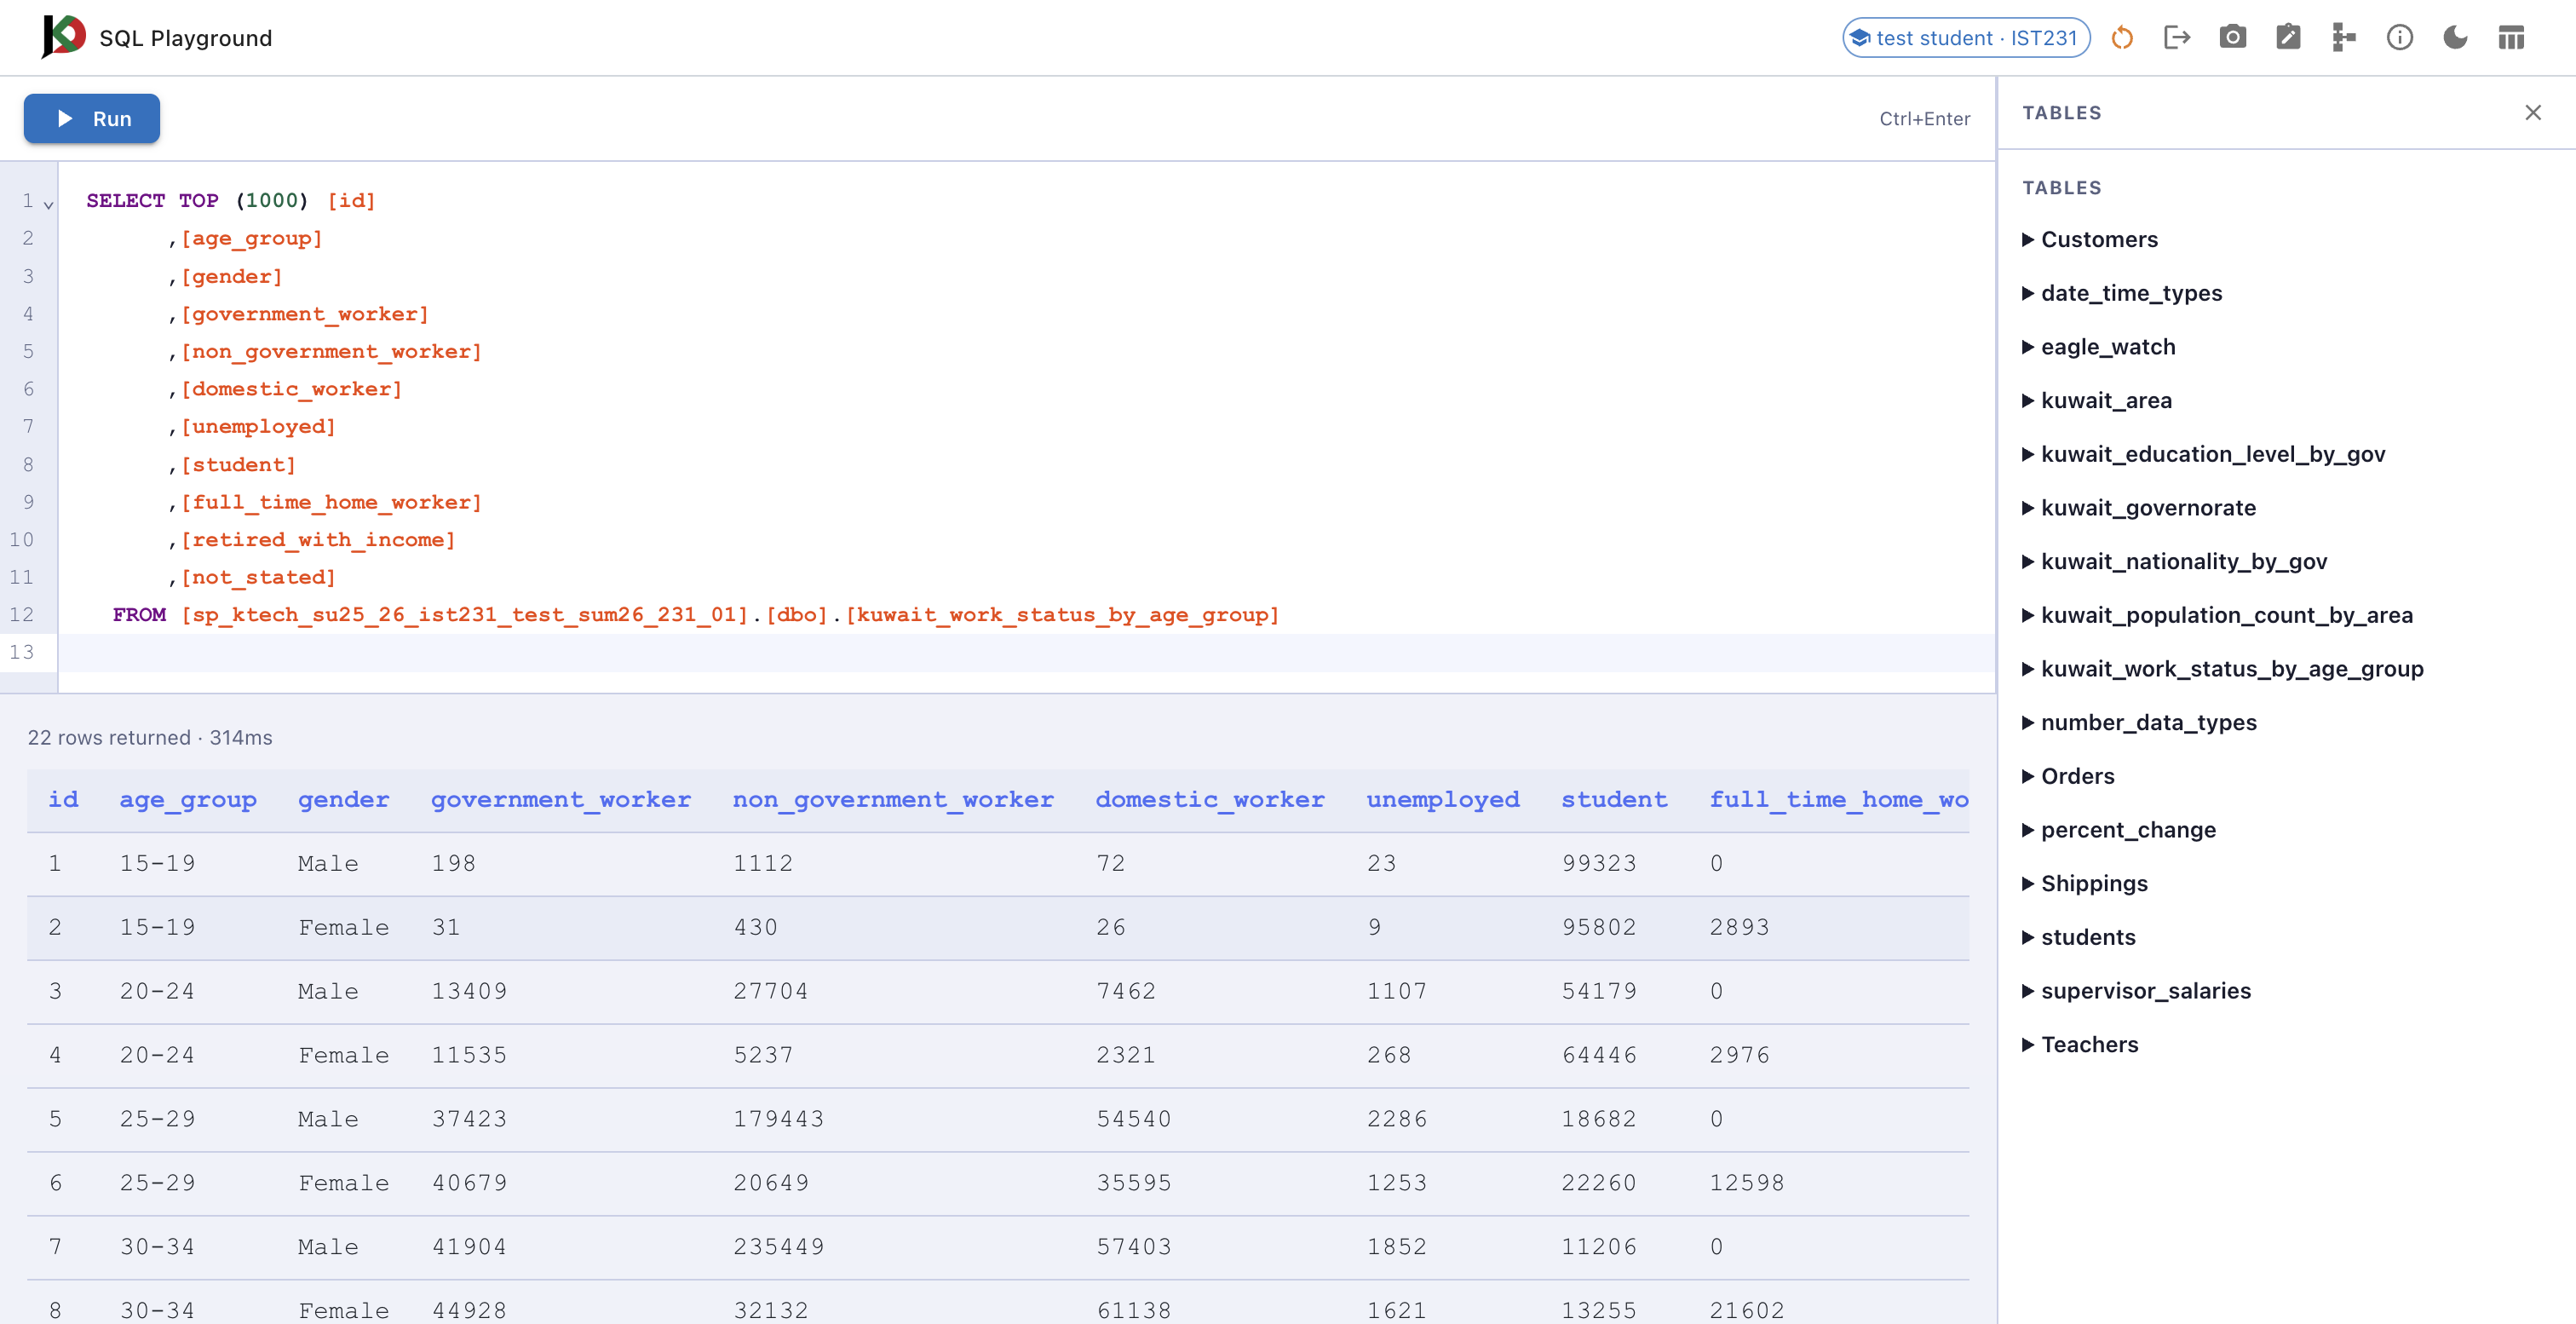Click the government_worker column header
Screen dimensions: 2576x1324
pos(560,800)
